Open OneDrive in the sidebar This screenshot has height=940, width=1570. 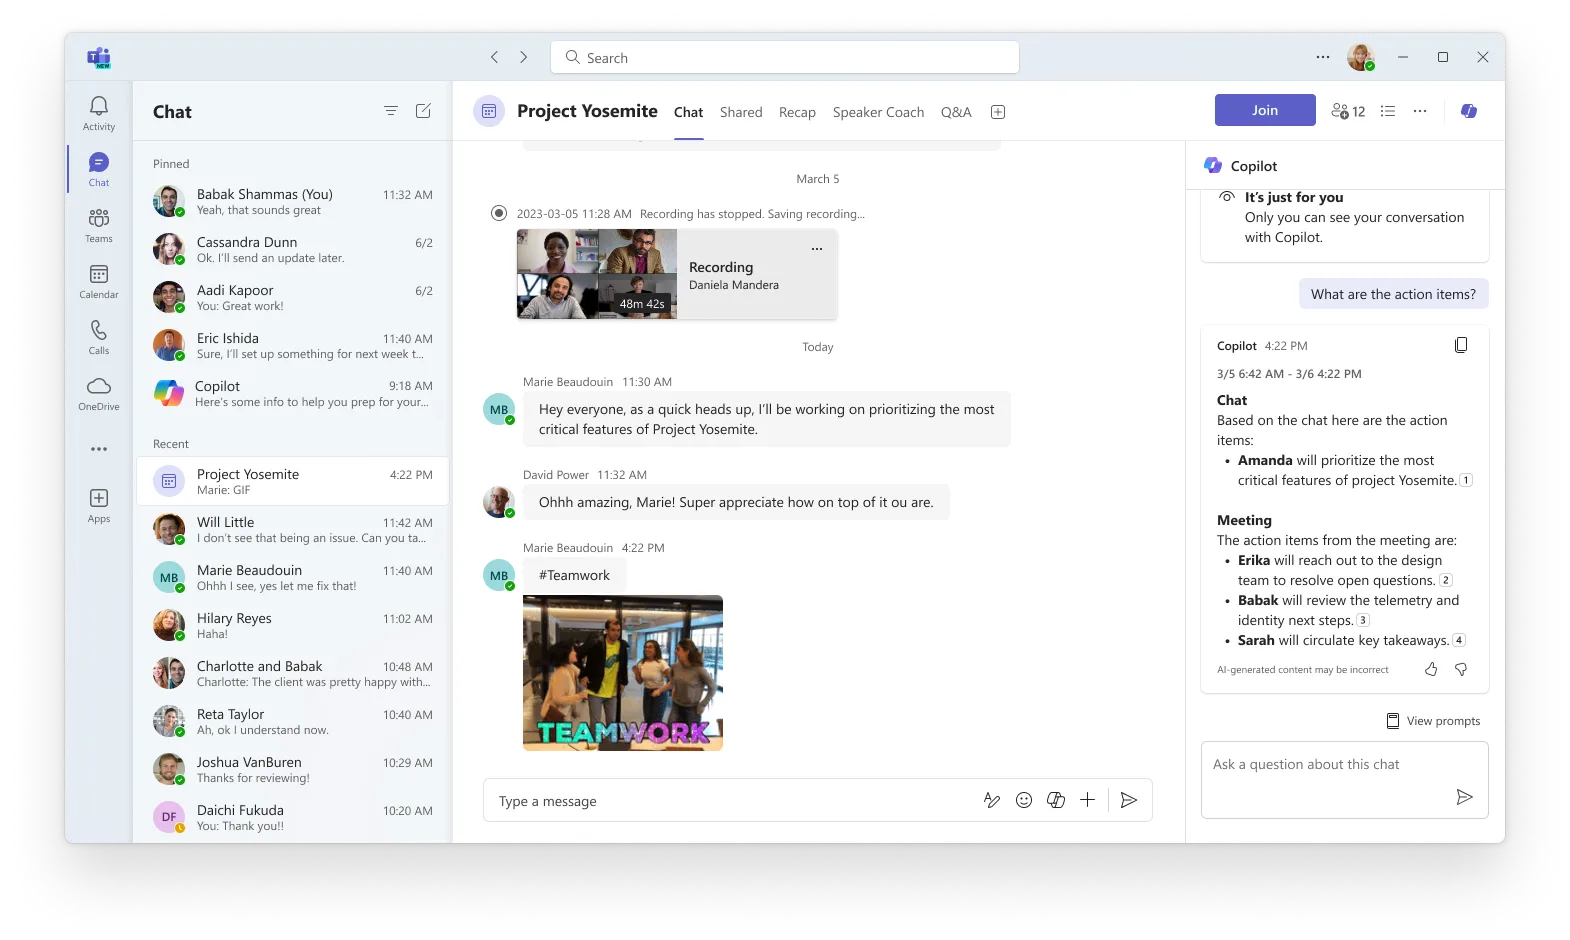[x=98, y=393]
